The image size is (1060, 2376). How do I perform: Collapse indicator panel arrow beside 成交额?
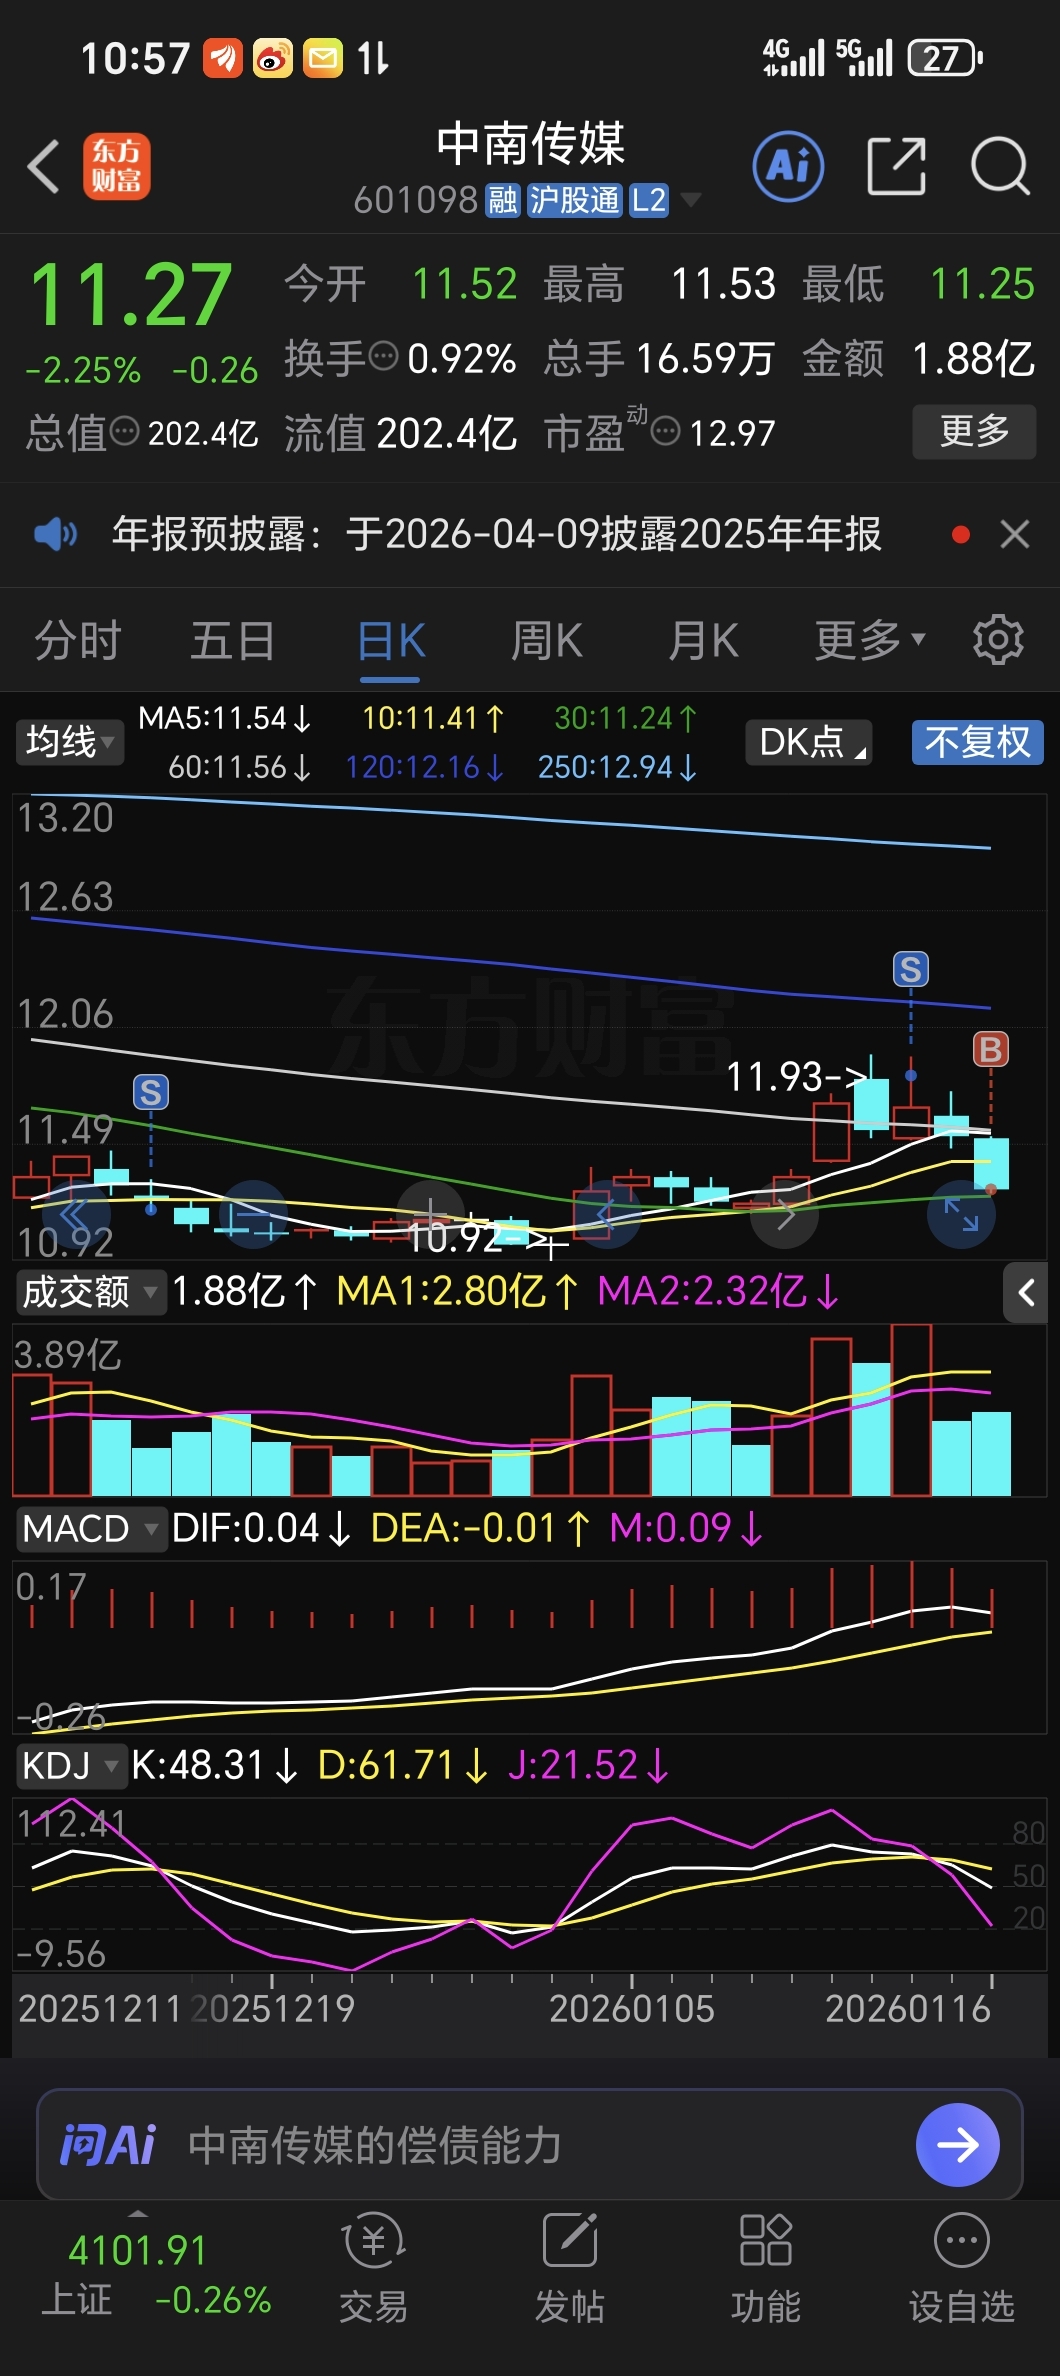pyautogui.click(x=1026, y=1293)
